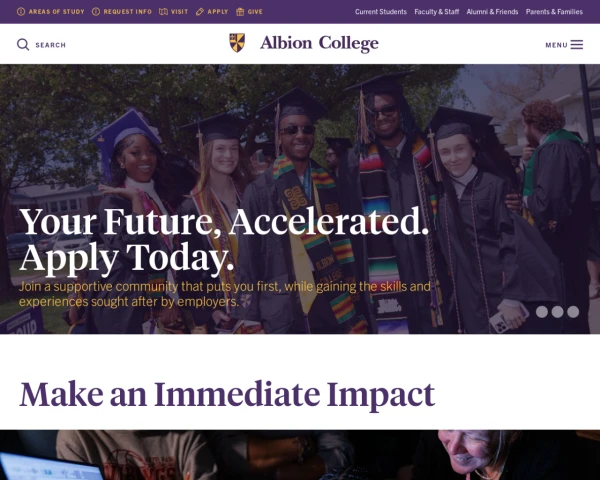Open the Faculty & Staff link
This screenshot has height=480, width=600.
437,12
